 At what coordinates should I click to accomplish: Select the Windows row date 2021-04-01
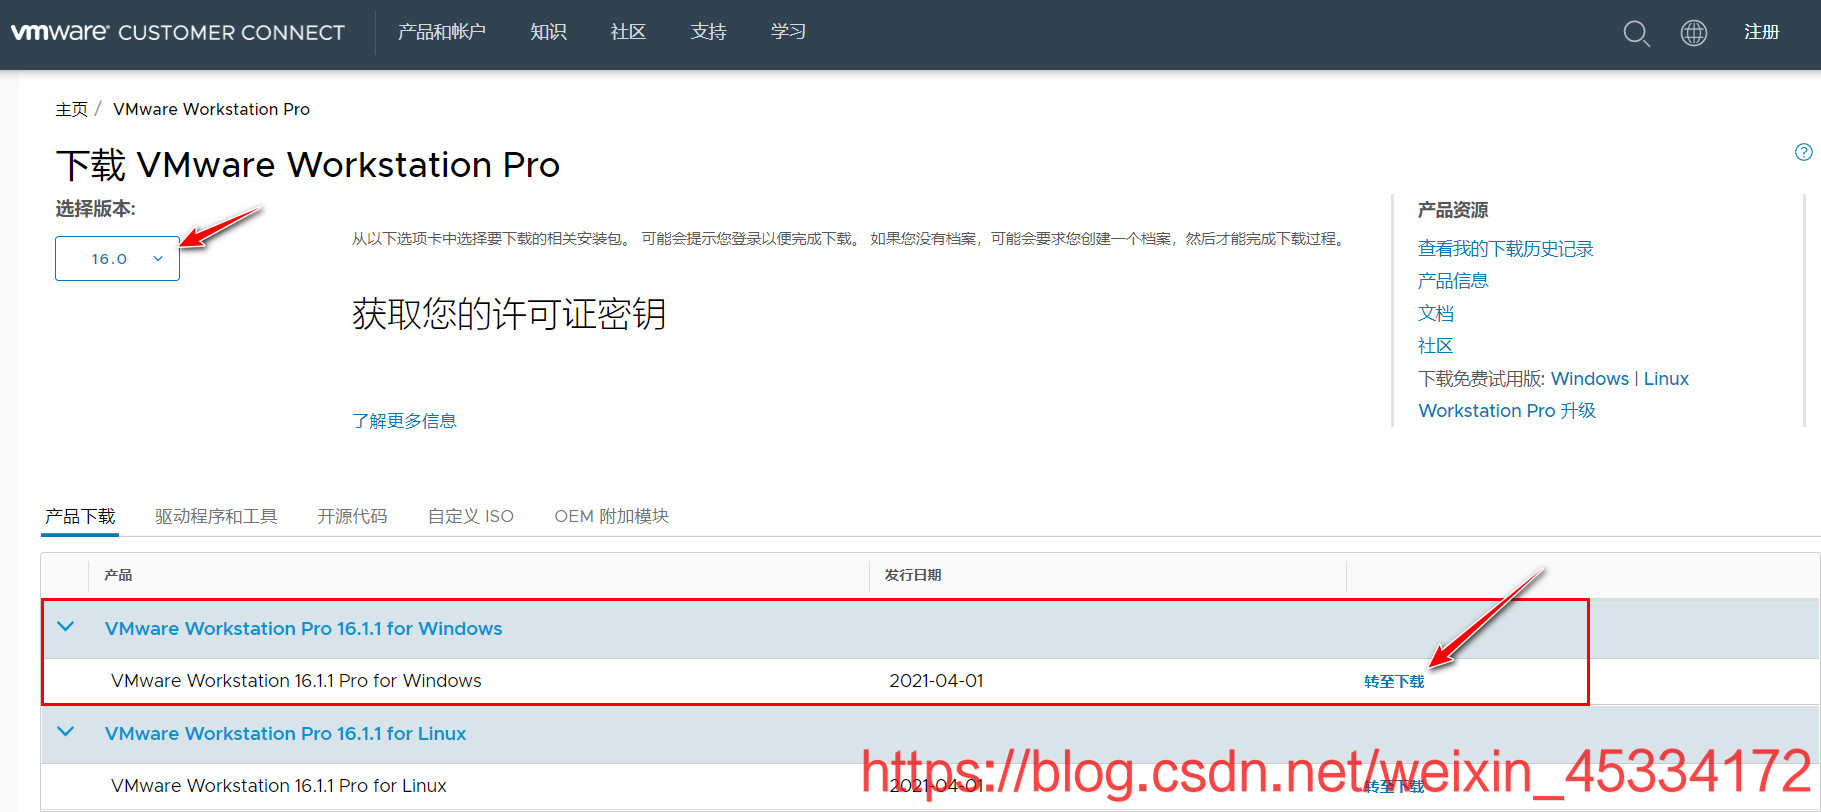pos(936,681)
